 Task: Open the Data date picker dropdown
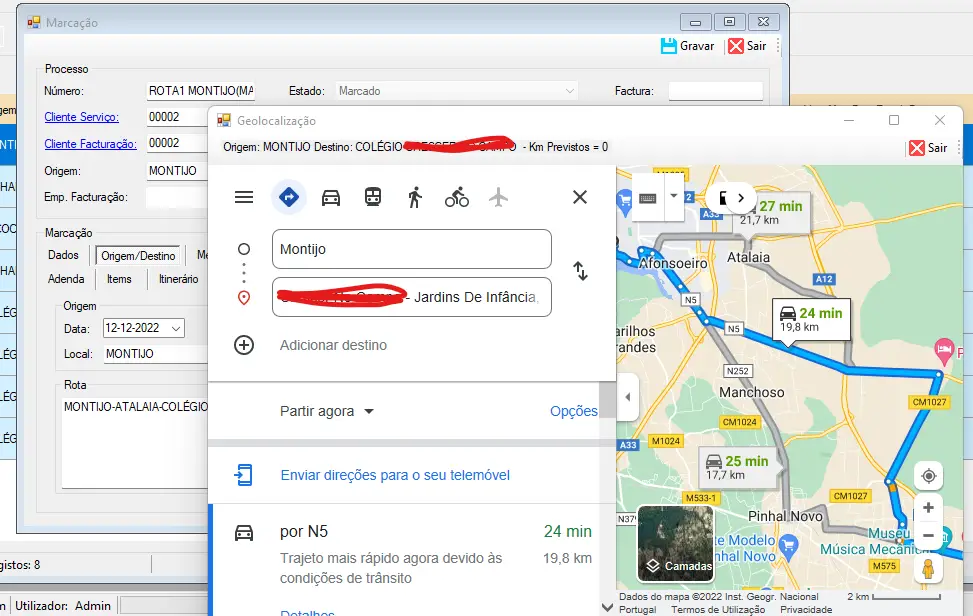(x=176, y=328)
